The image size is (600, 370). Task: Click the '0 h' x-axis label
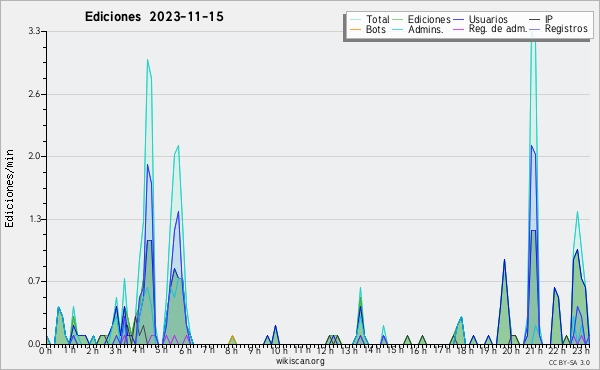[46, 351]
